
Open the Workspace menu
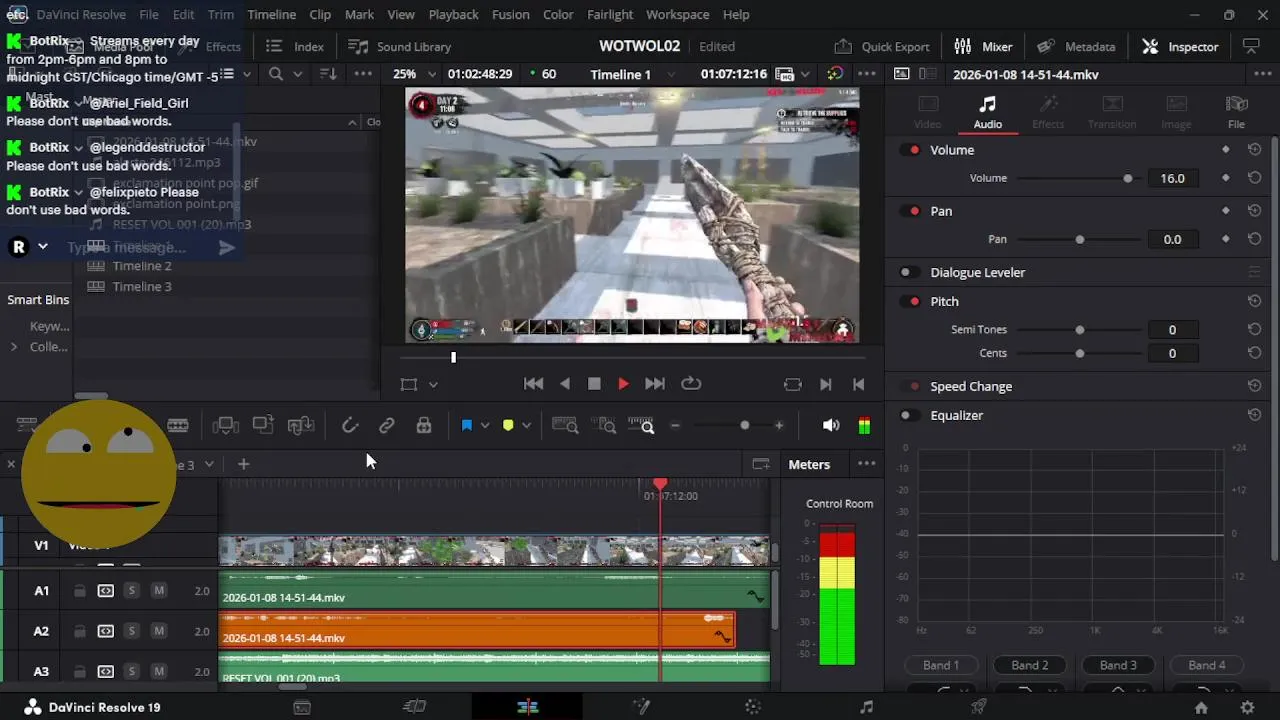[677, 15]
